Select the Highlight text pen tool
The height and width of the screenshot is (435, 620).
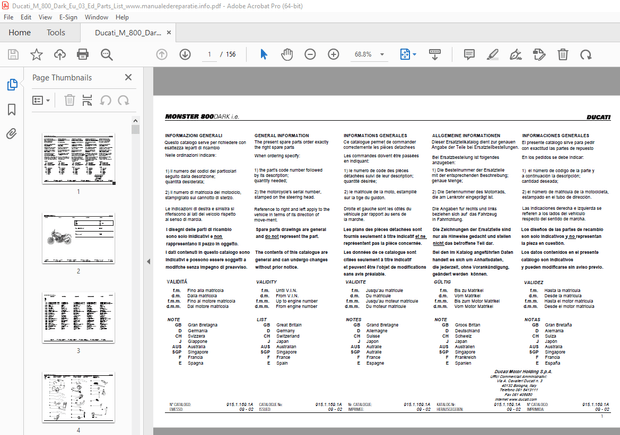[x=492, y=55]
